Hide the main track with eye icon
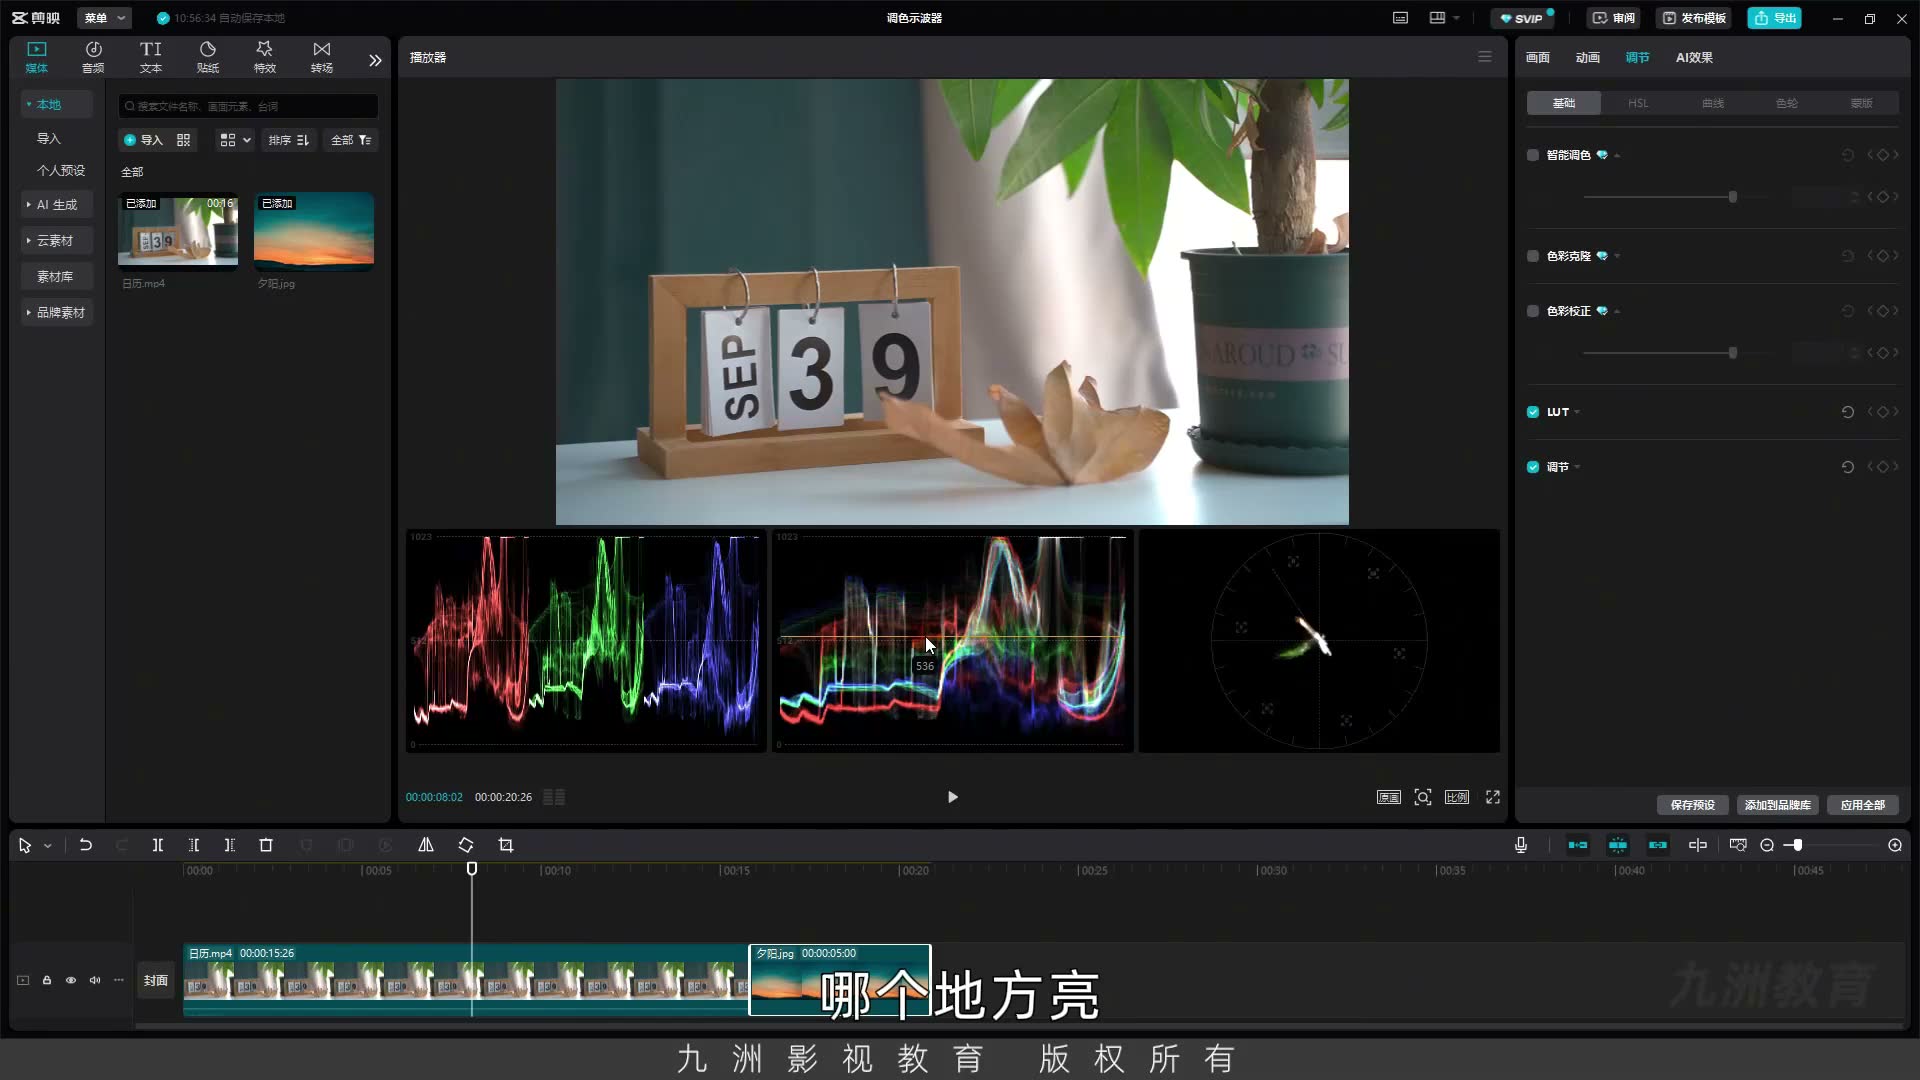 pos(71,980)
